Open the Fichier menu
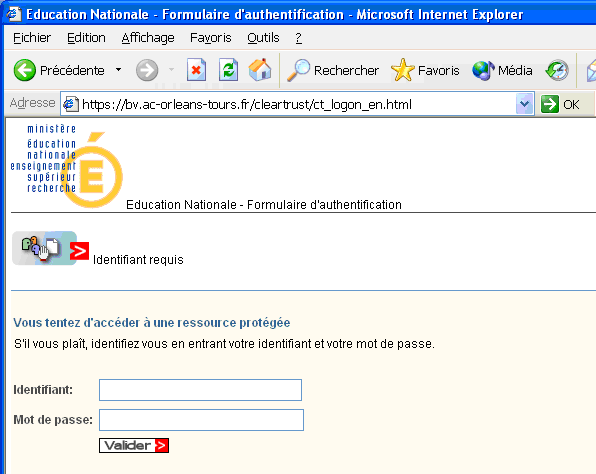596x474 pixels. [x=32, y=38]
